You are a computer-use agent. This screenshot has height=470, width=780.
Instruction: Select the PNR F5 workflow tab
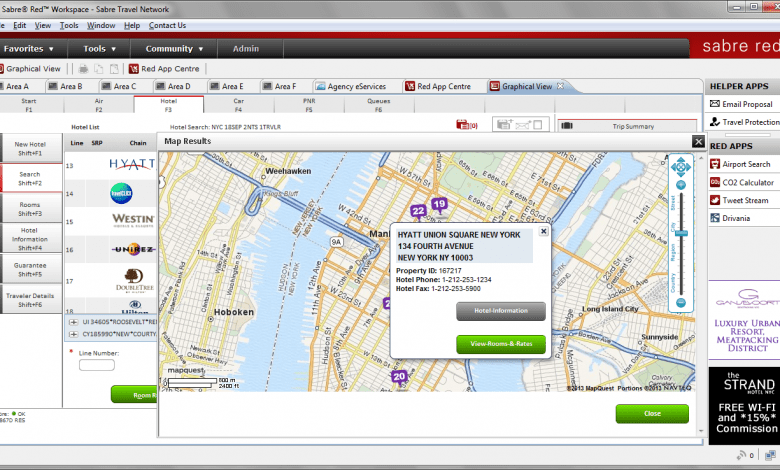click(308, 105)
